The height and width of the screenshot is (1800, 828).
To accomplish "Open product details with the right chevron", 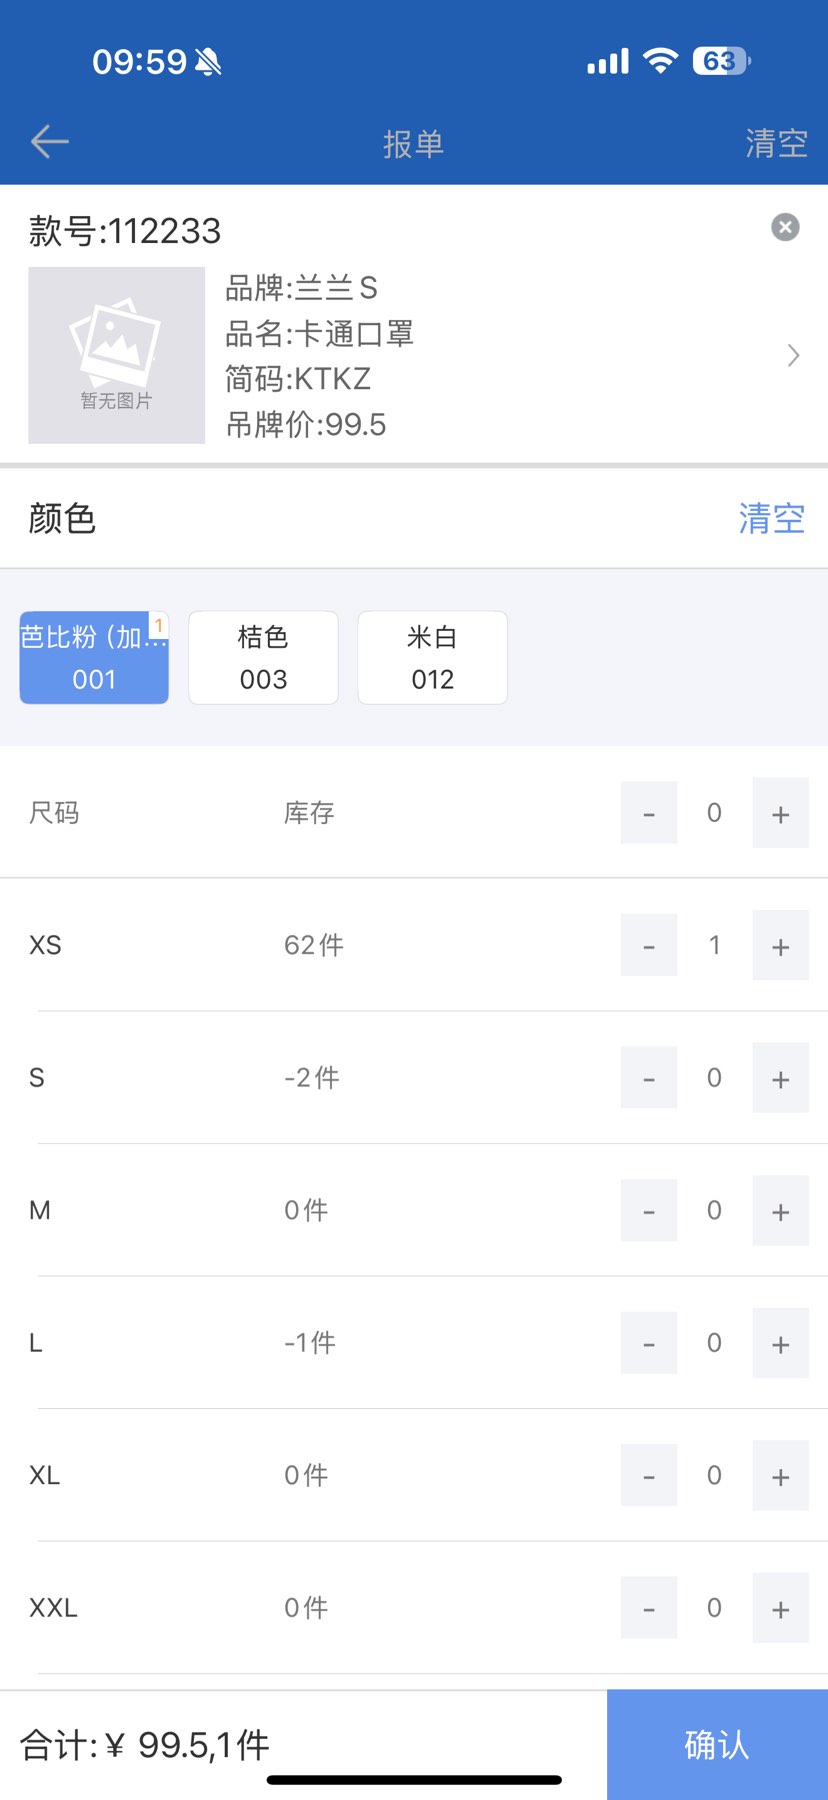I will [793, 355].
